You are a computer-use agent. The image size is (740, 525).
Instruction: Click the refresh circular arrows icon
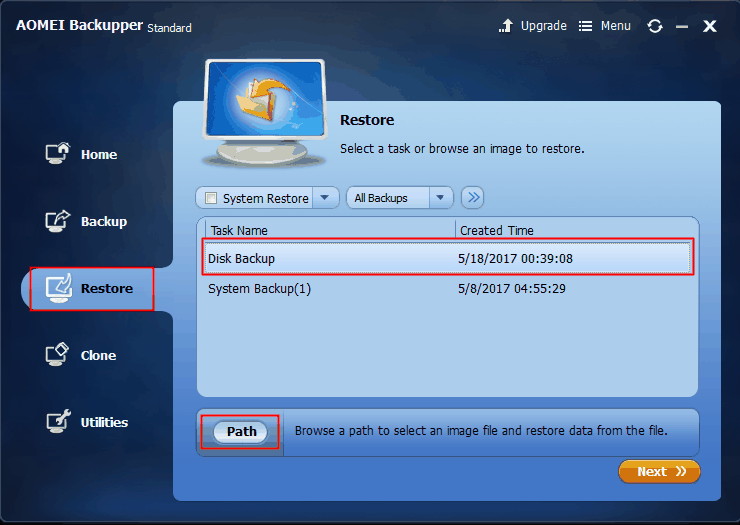655,26
